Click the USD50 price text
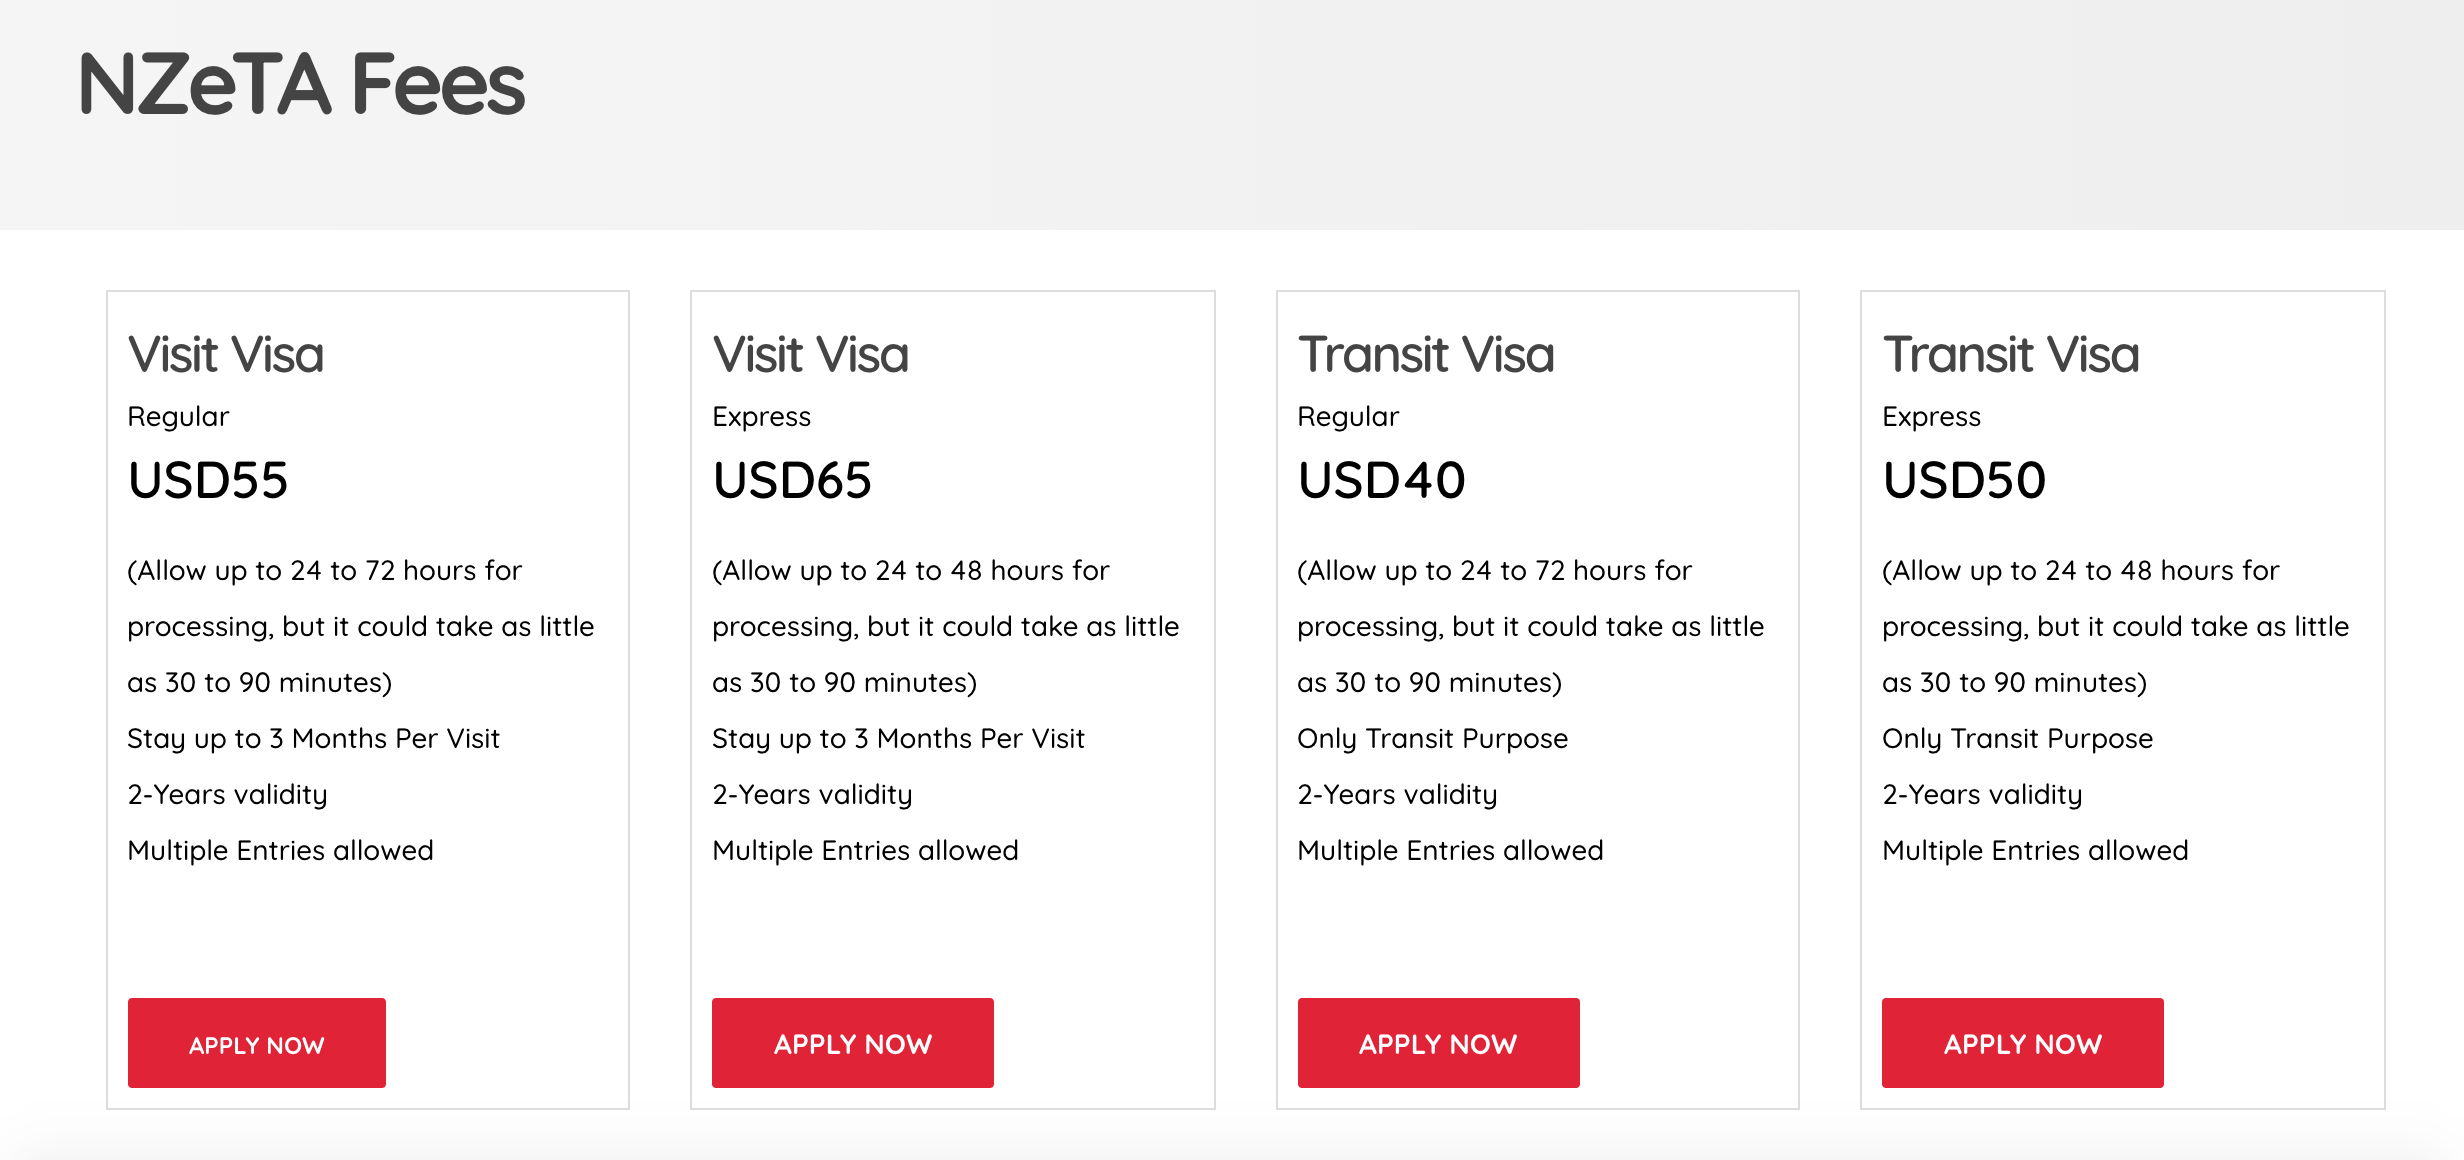The width and height of the screenshot is (2464, 1160). coord(1964,480)
